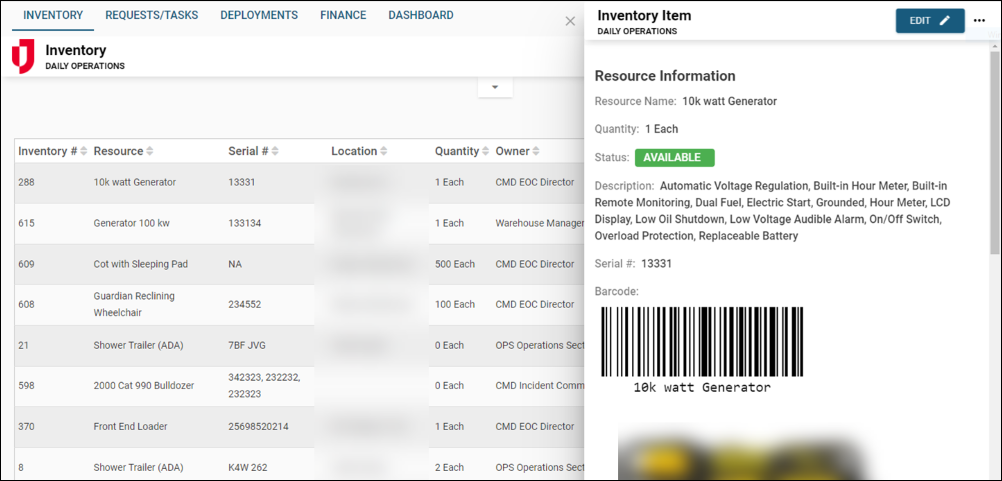Open the Dashboard tab

click(x=420, y=16)
